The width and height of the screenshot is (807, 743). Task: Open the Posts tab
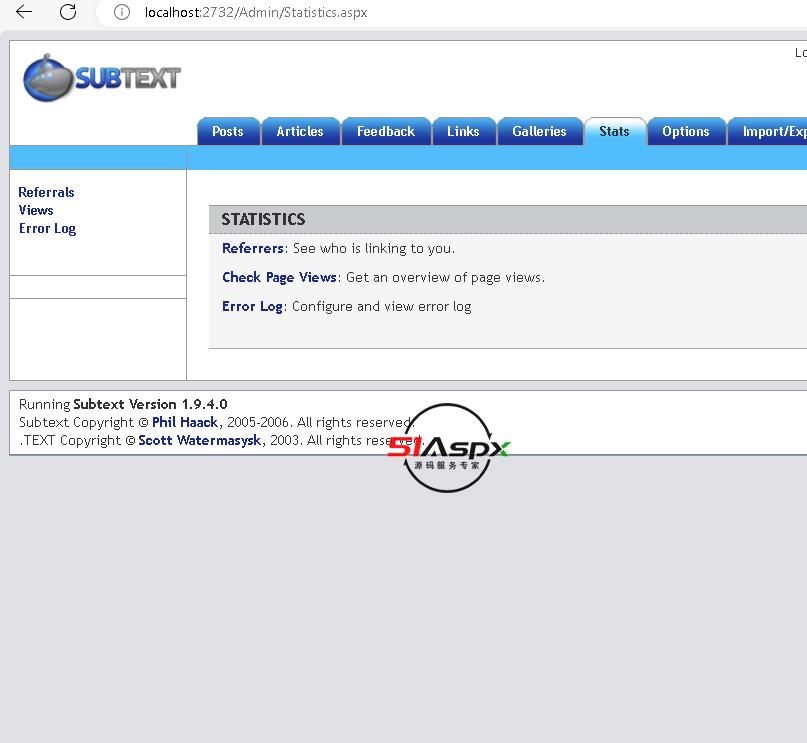[x=228, y=131]
